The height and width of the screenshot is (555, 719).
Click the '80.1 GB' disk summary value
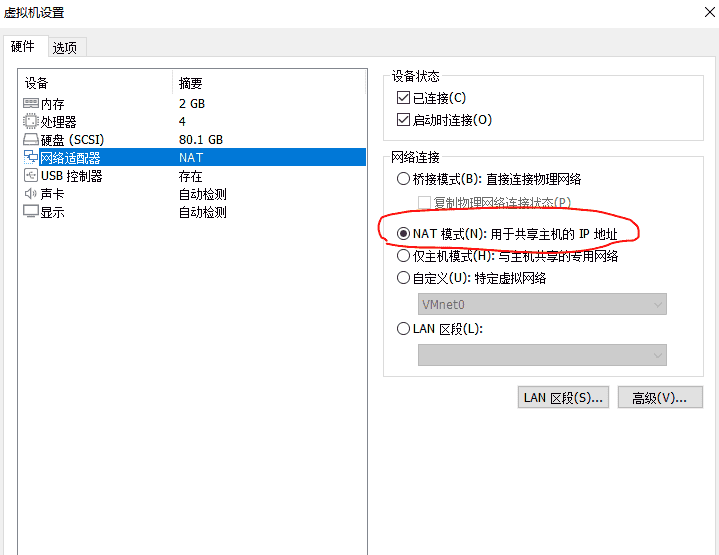pos(201,139)
